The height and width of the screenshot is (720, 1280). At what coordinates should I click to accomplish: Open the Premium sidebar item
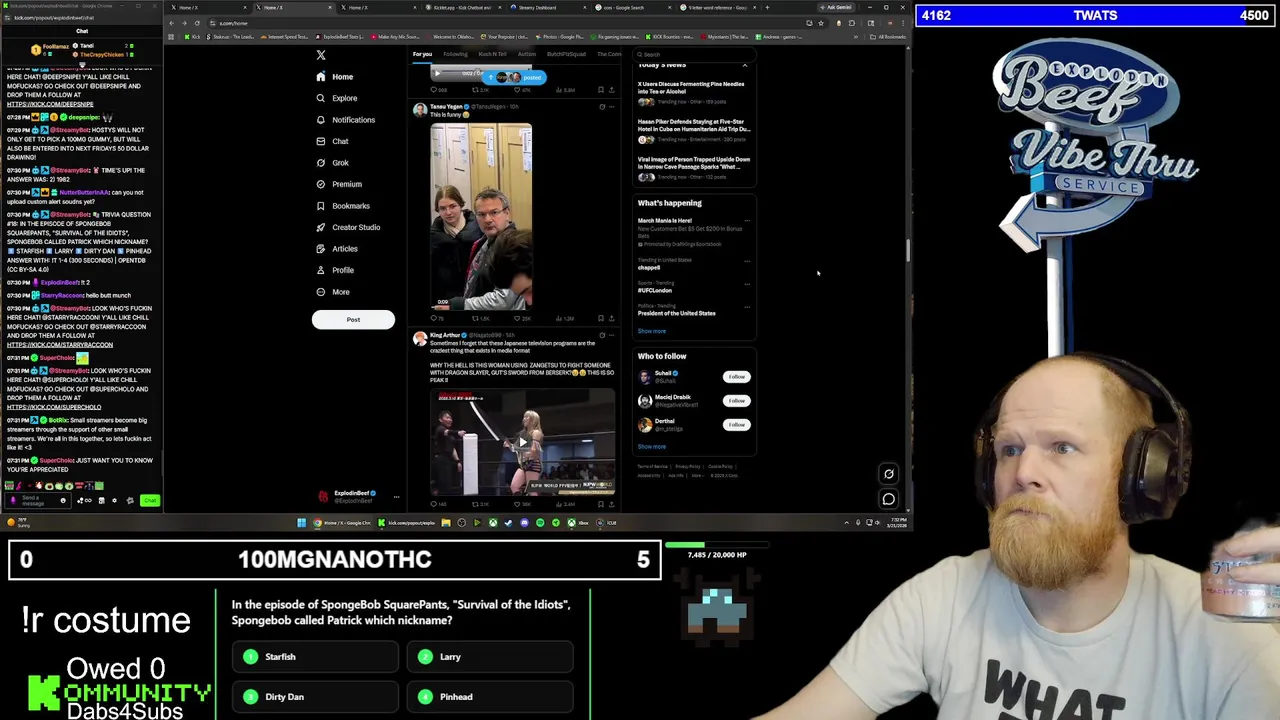click(338, 184)
